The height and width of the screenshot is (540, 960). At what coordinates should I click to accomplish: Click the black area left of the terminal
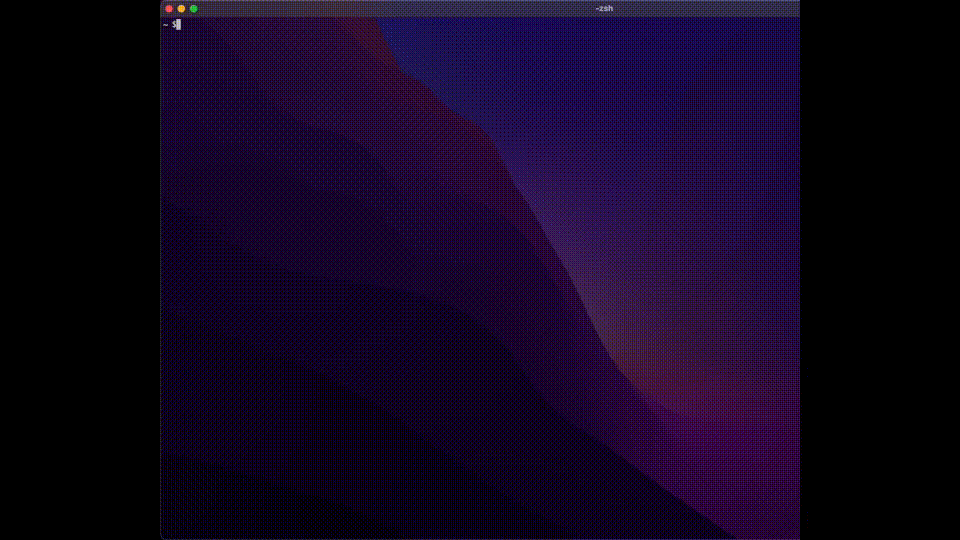[x=80, y=270]
